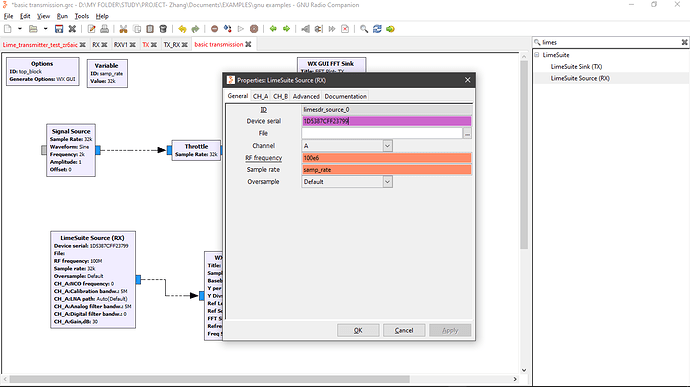690x387 pixels.
Task: Cancel the properties dialog
Action: click(404, 330)
